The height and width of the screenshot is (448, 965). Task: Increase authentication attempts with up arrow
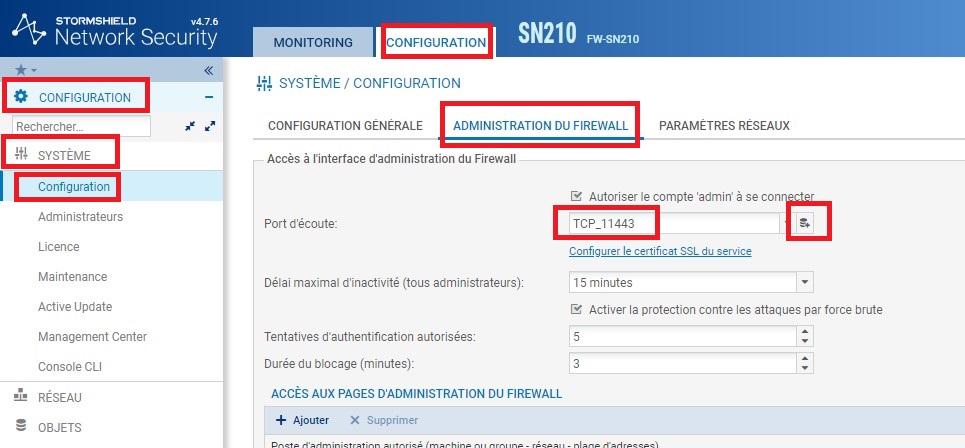click(805, 332)
